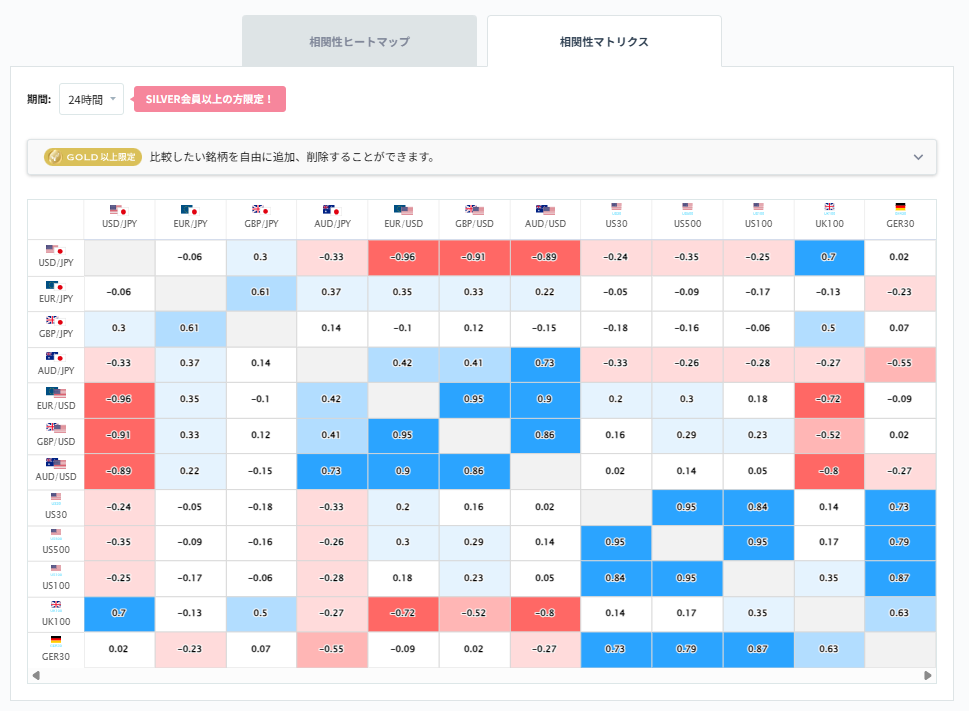This screenshot has height=711, width=969.
Task: Switch to the 相関性ヒートマップ tab
Action: 359,41
